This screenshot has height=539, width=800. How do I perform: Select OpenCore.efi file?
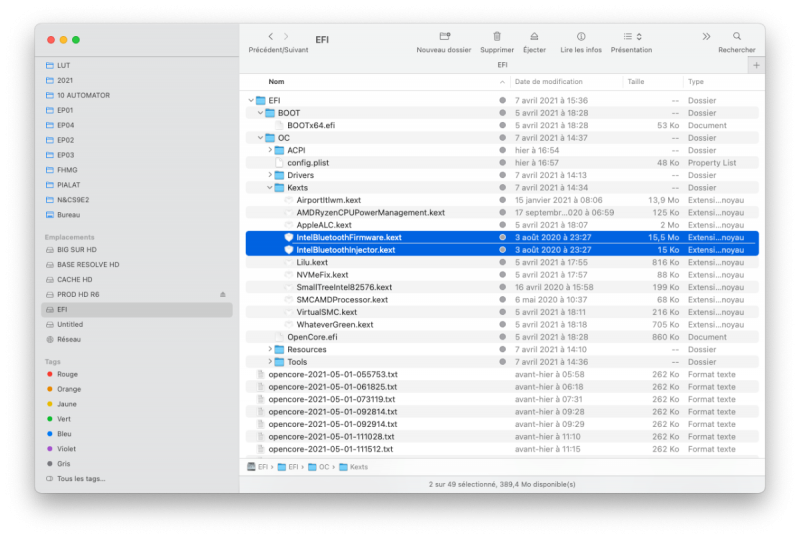click(502, 337)
